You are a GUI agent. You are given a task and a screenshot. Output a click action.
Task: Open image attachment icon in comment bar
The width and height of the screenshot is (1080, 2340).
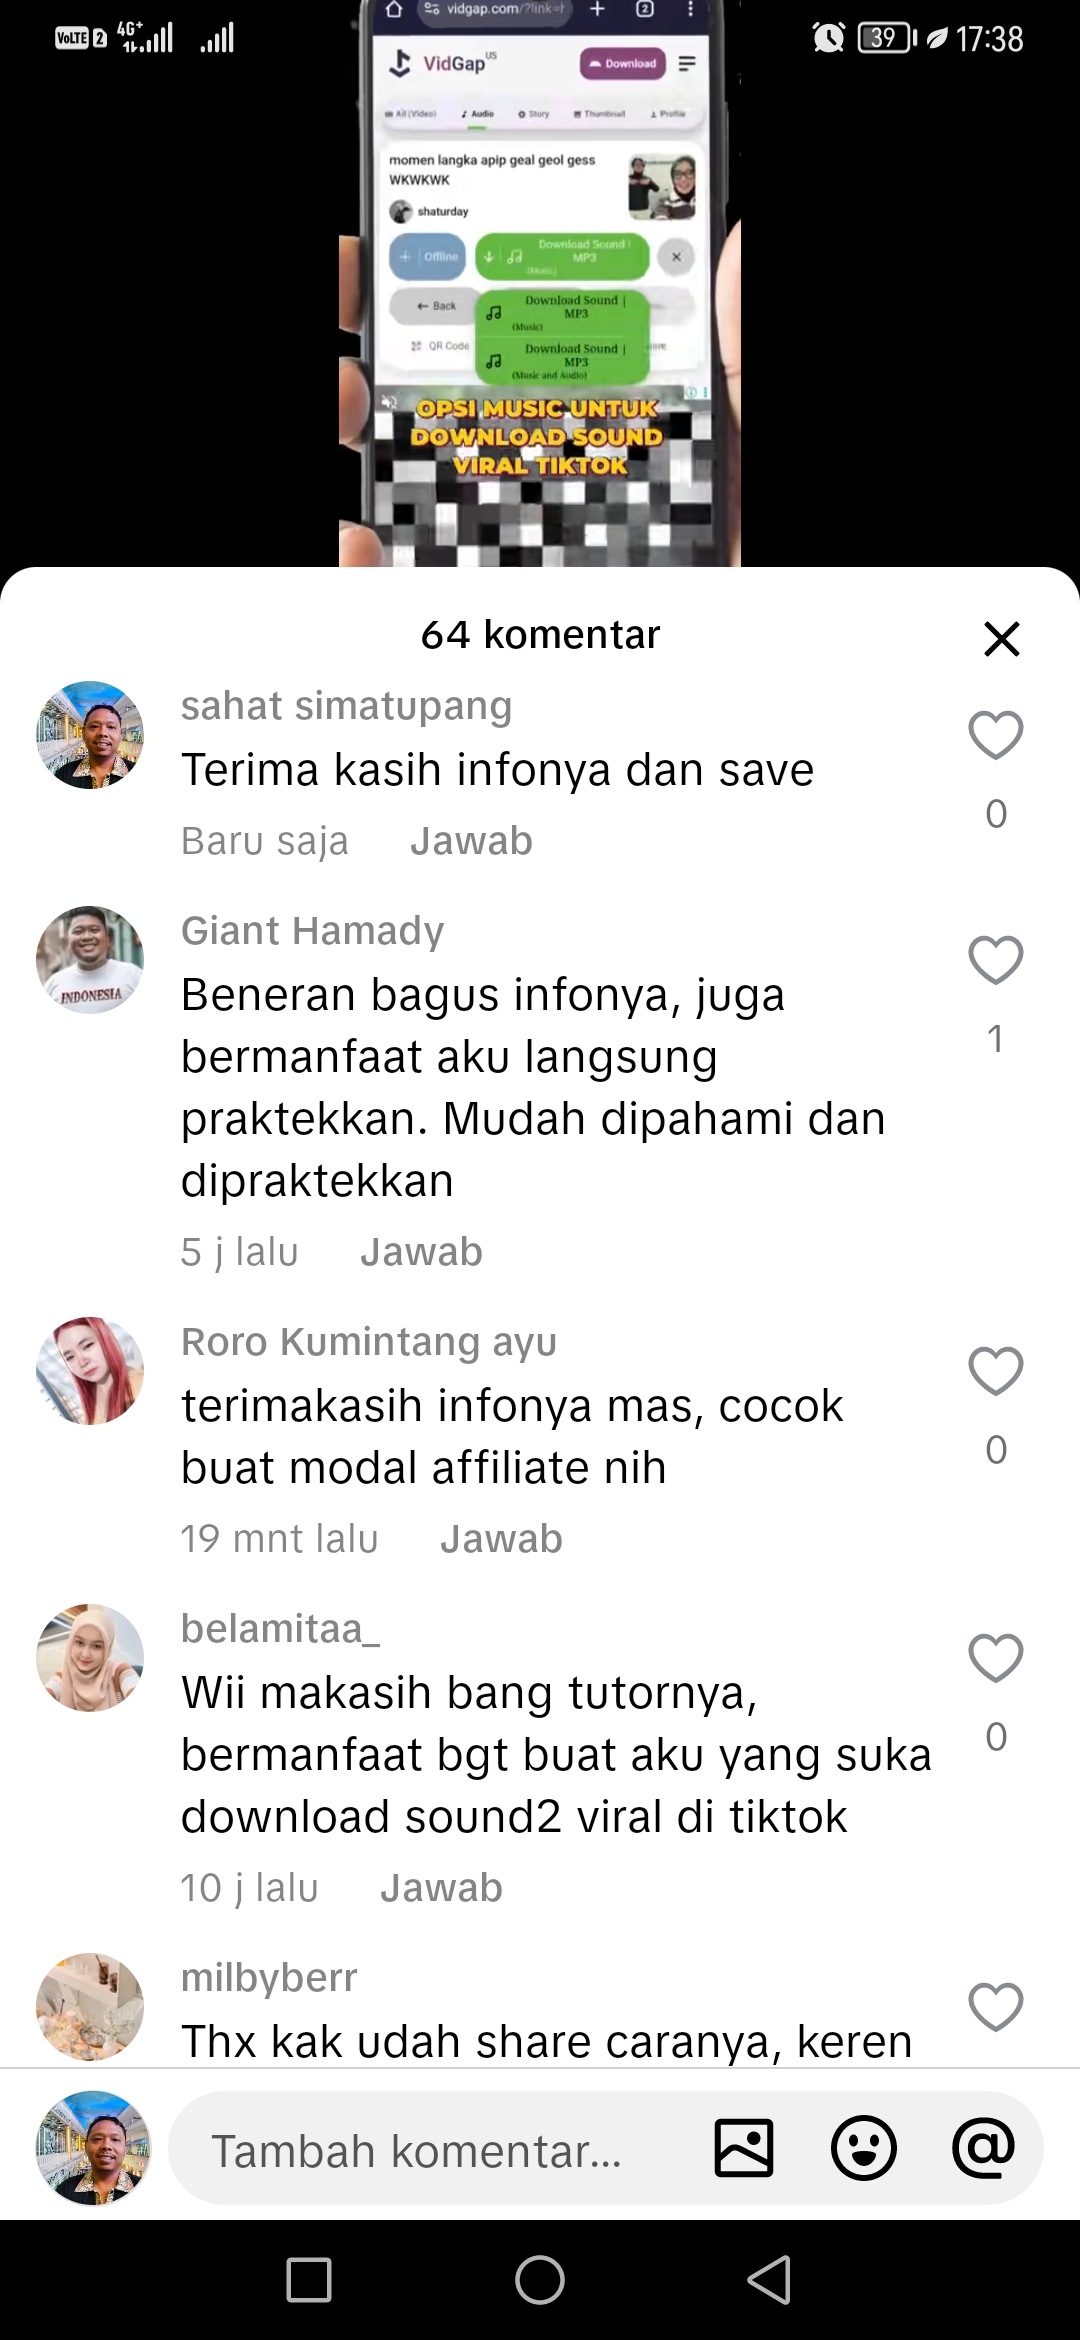click(x=744, y=2147)
